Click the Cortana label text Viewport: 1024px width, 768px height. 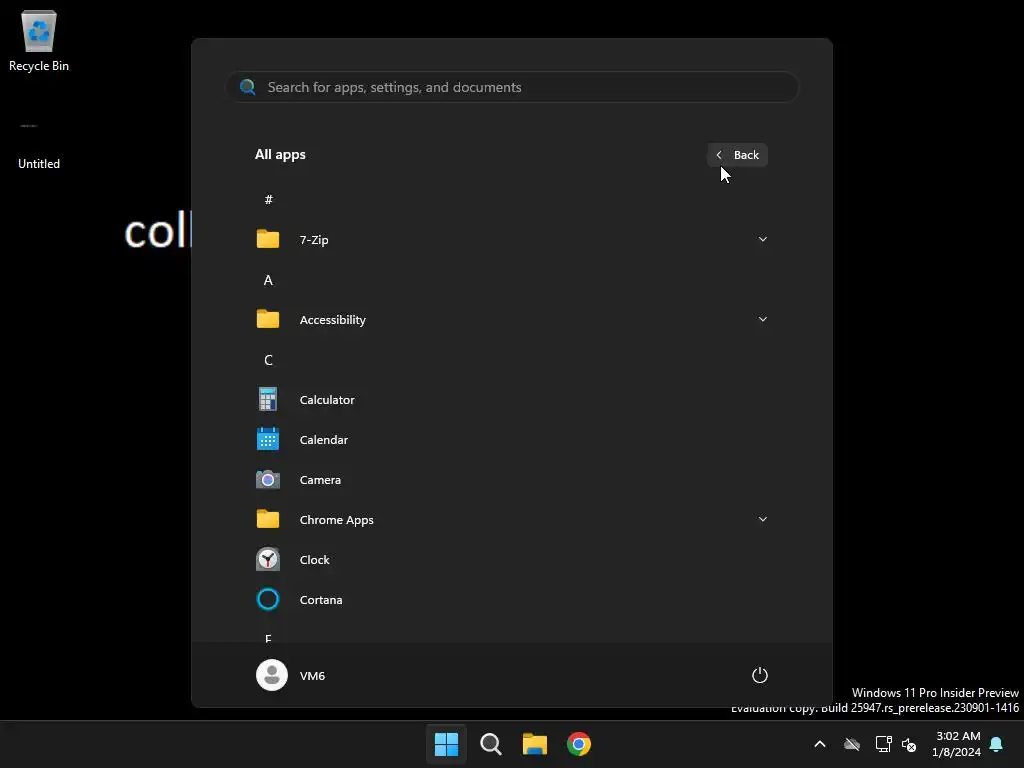tap(321, 600)
